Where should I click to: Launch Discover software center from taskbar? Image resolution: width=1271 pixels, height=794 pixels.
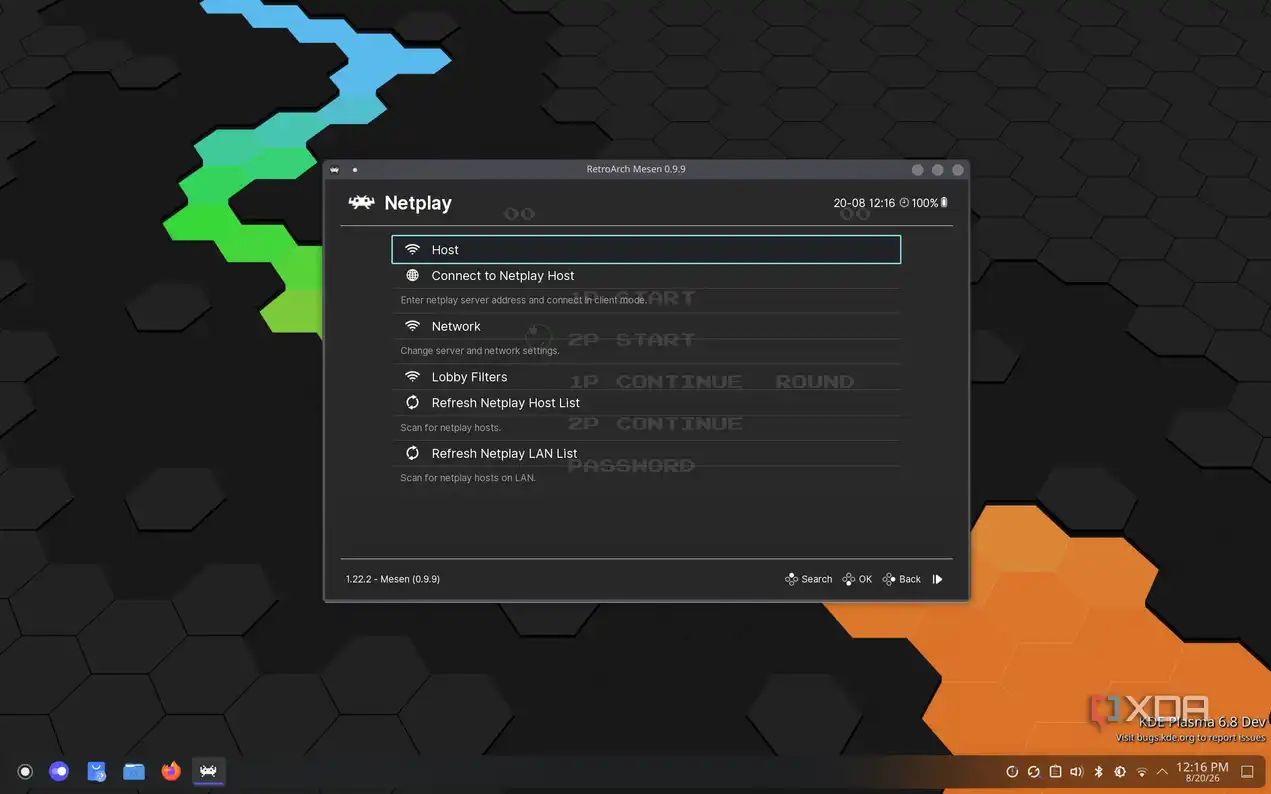coord(97,771)
